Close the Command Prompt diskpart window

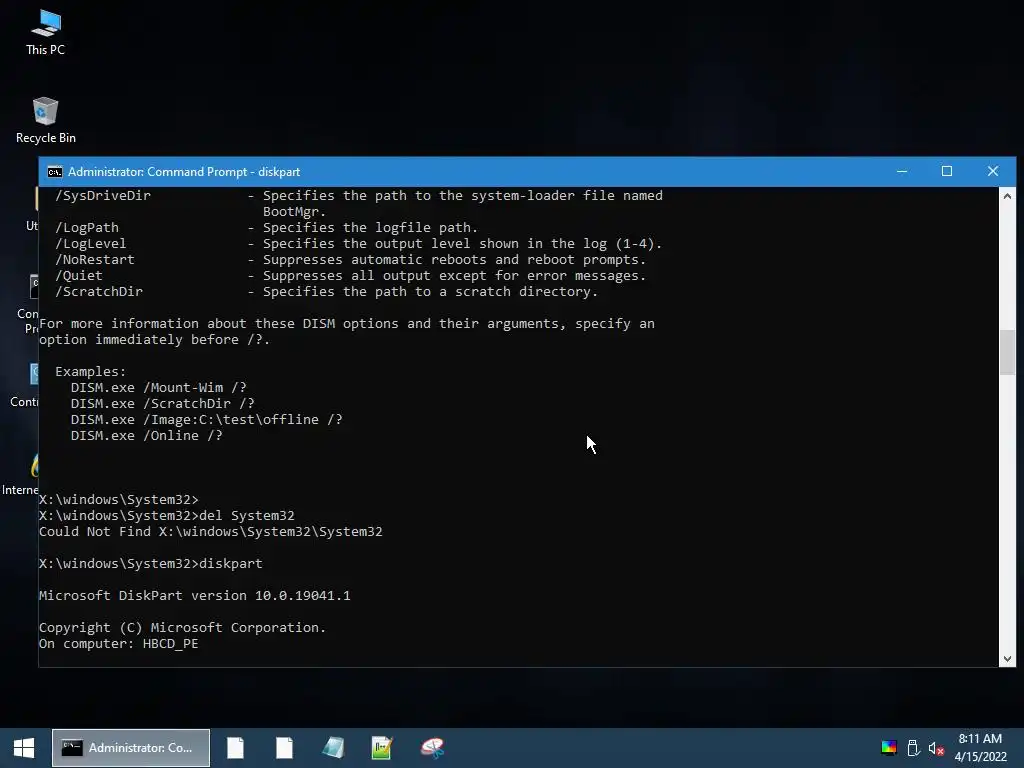993,171
